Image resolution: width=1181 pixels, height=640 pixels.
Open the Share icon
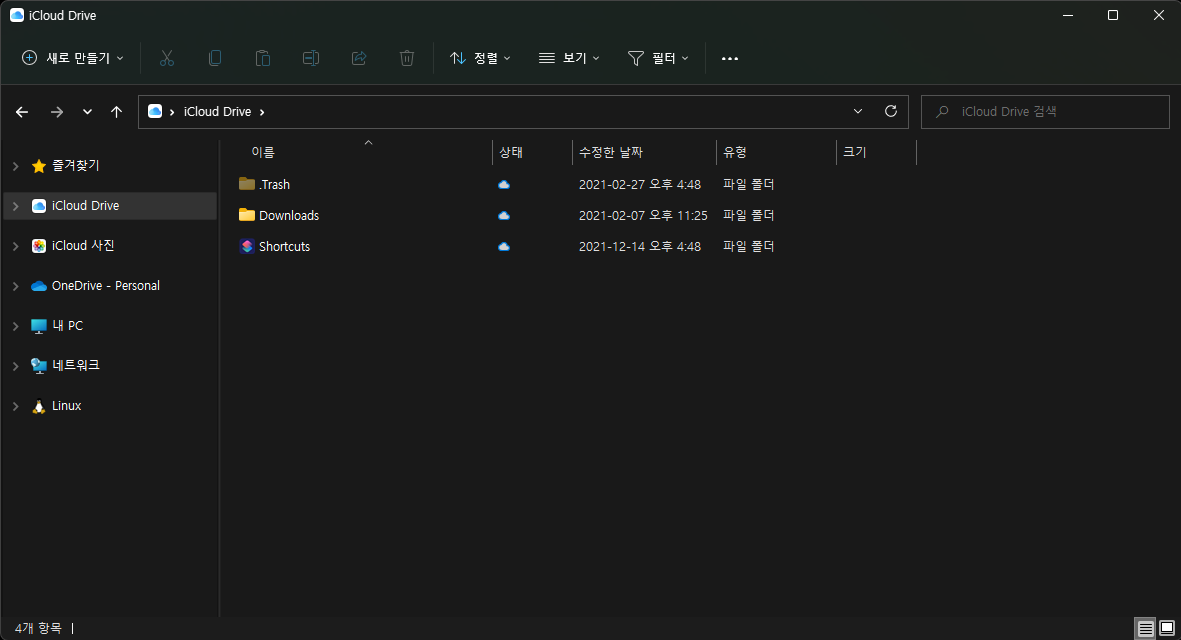[x=359, y=58]
